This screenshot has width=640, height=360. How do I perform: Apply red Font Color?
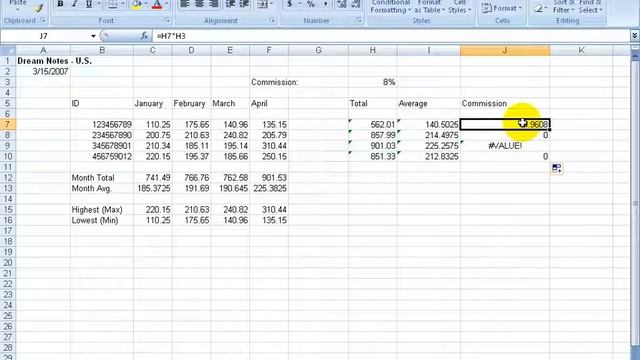pyautogui.click(x=157, y=4)
